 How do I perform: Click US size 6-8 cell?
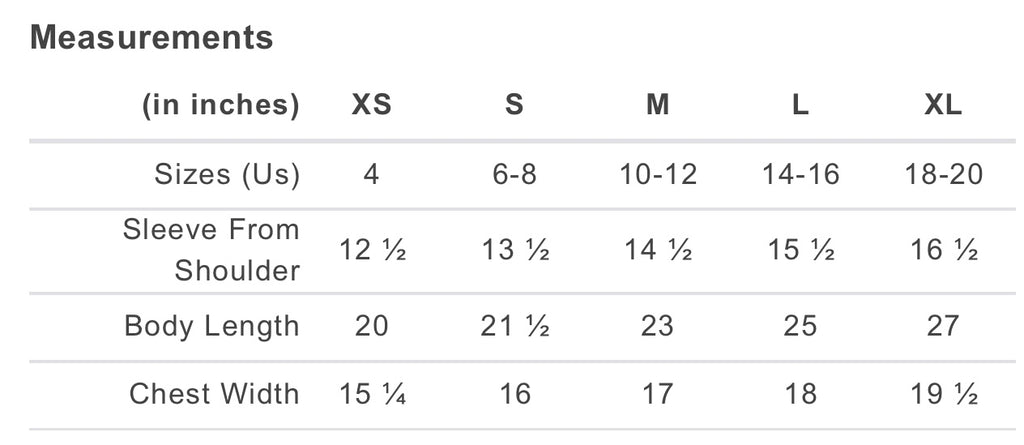pyautogui.click(x=514, y=175)
